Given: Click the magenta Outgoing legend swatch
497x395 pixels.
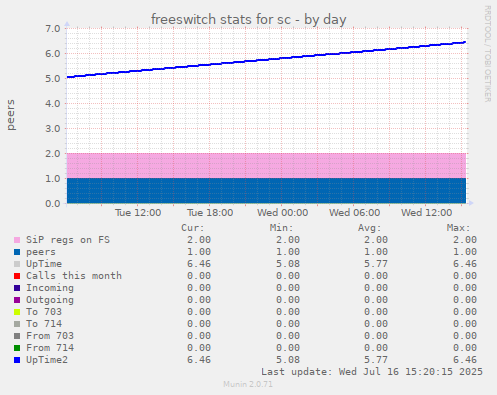Looking at the screenshot, I should [17, 300].
